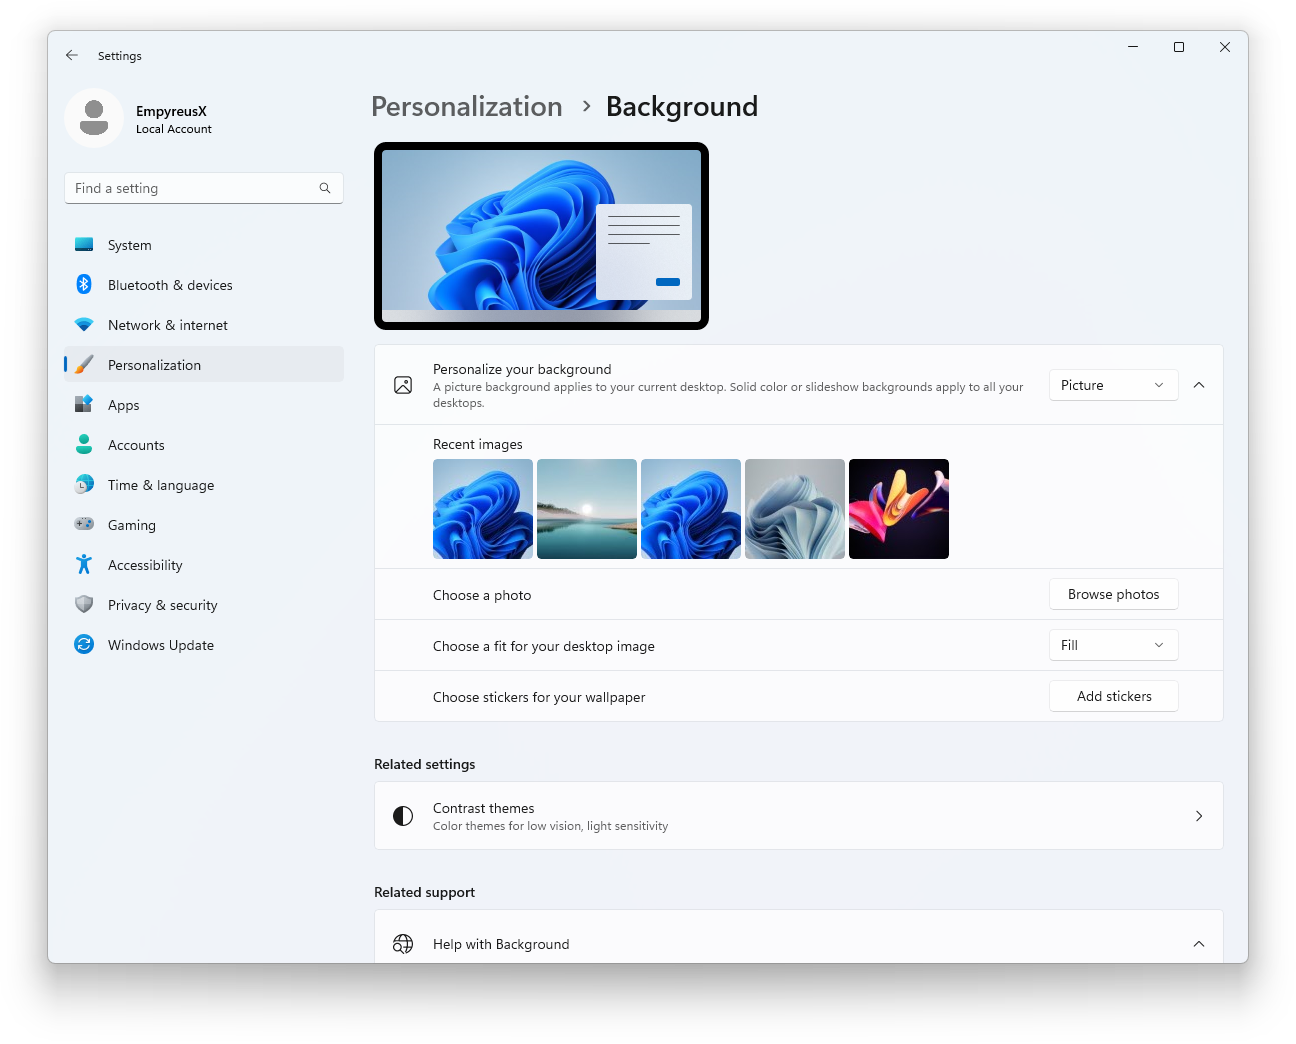Screen dimensions: 1296x1044
Task: Open Contrast themes via its chevron
Action: tap(1199, 816)
